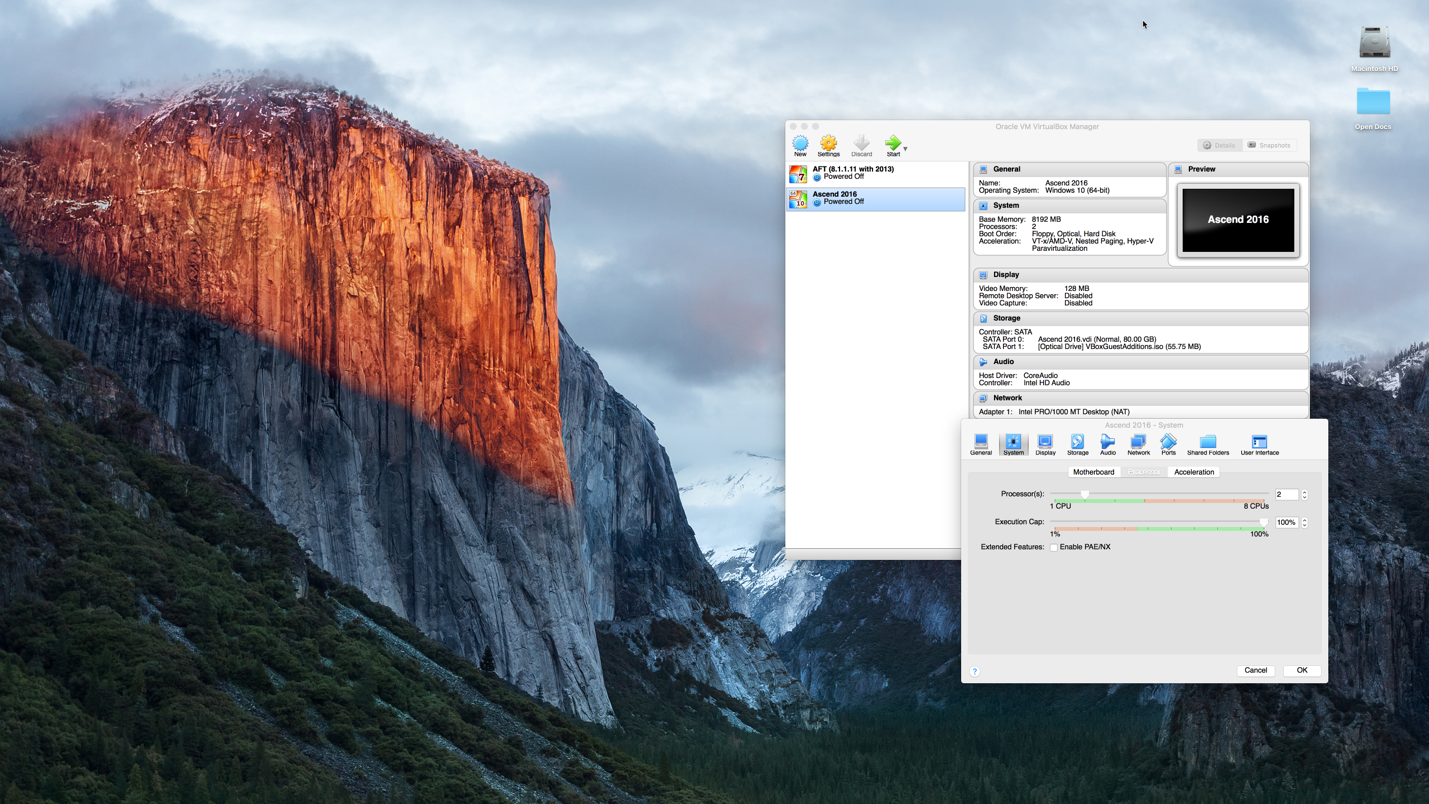Image resolution: width=1429 pixels, height=804 pixels.
Task: Click the execution cap percentage field
Action: pos(1286,522)
